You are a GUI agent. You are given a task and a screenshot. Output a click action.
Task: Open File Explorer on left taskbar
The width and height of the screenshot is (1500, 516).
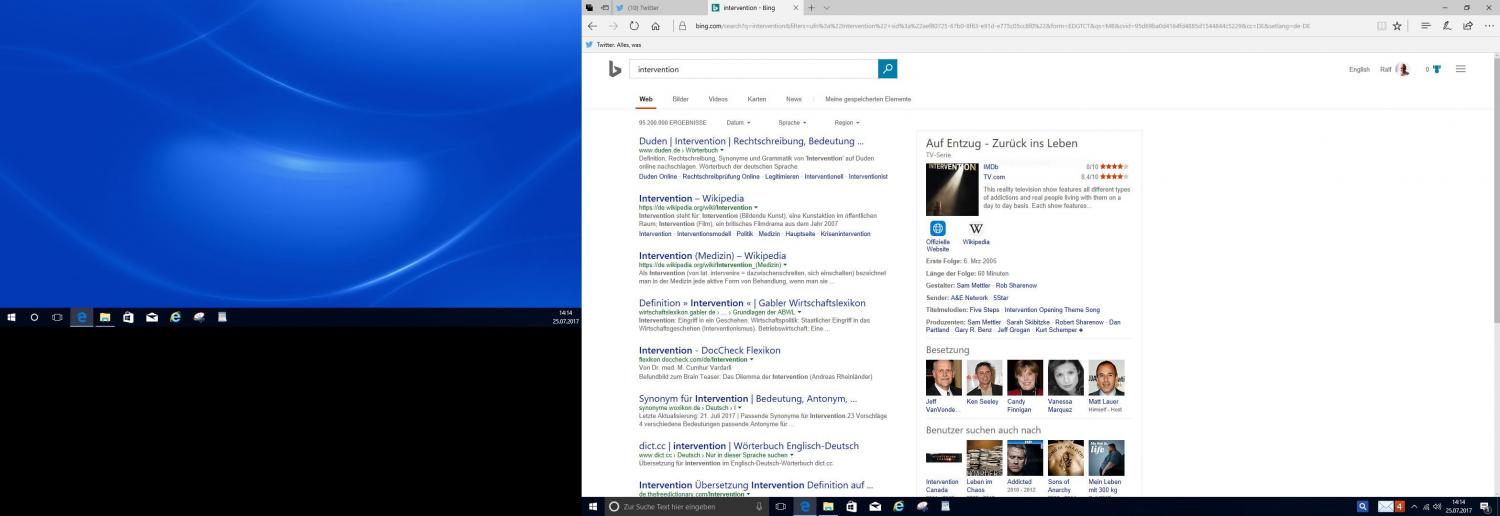click(x=105, y=317)
